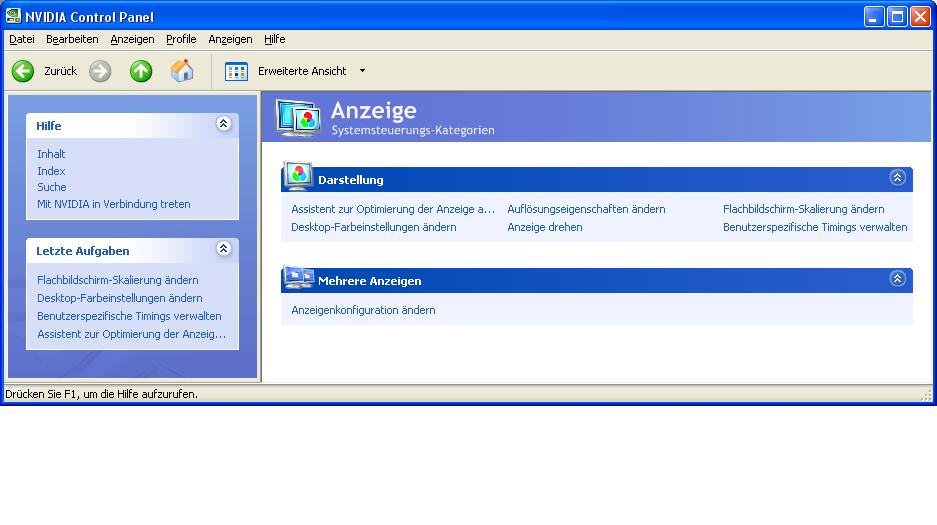This screenshot has width=937, height=525.
Task: Collapse the Darstellung section
Action: [897, 178]
